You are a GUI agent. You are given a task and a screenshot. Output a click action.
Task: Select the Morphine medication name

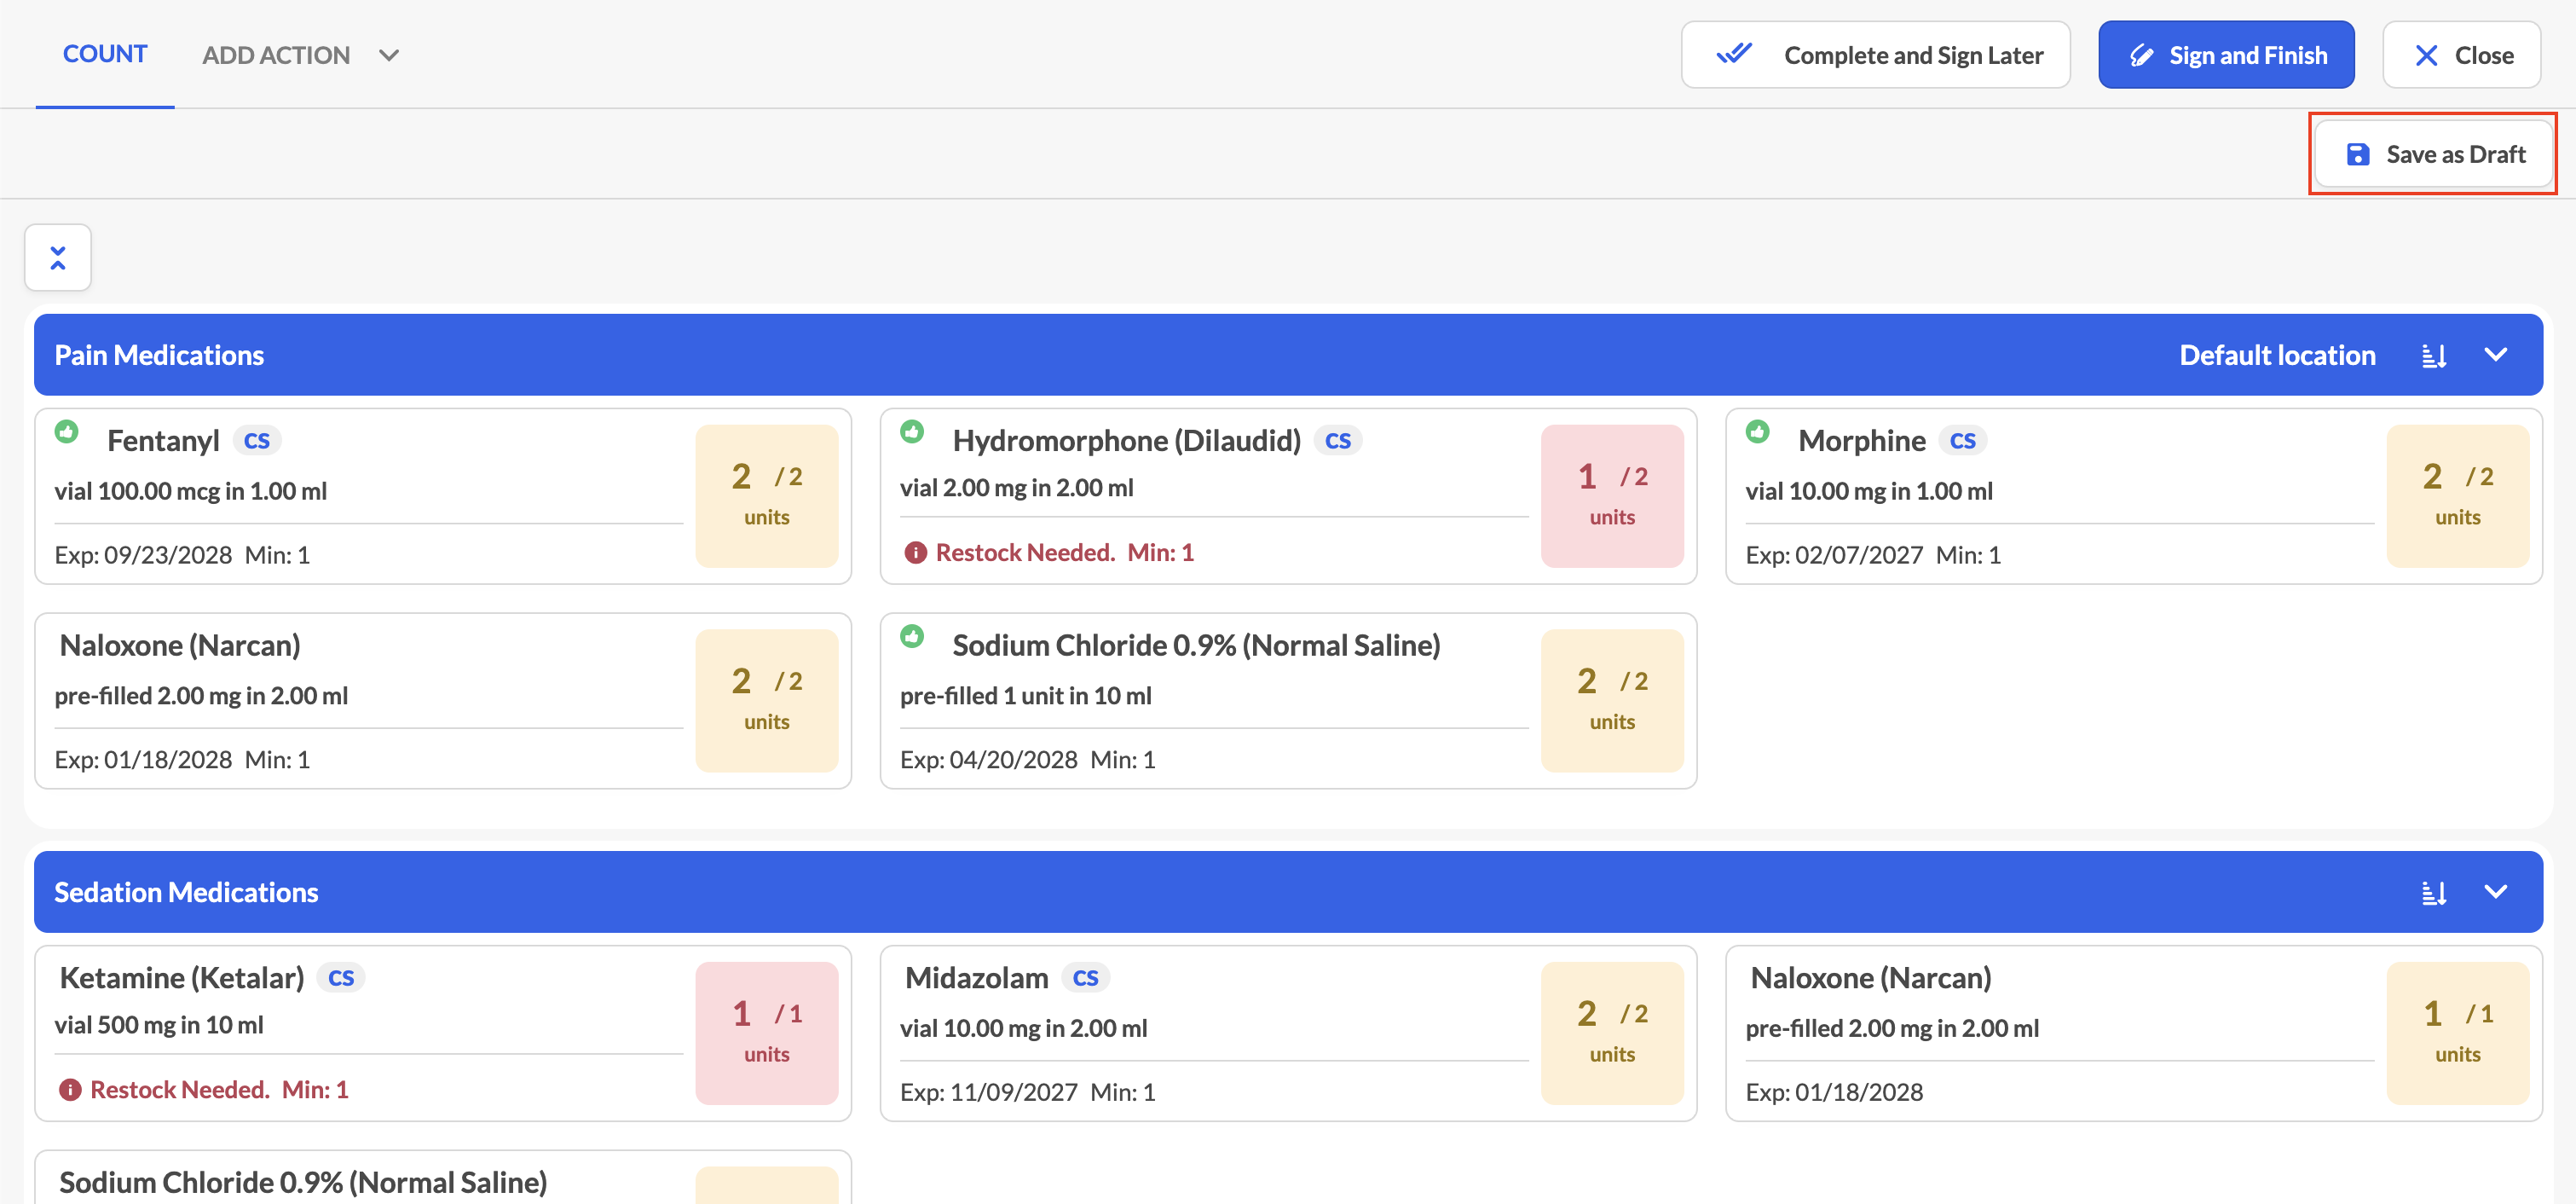[x=1862, y=441]
